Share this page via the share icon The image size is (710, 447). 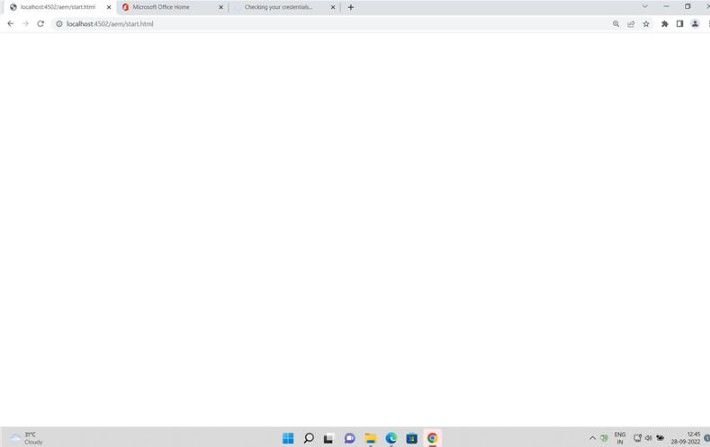coord(631,23)
